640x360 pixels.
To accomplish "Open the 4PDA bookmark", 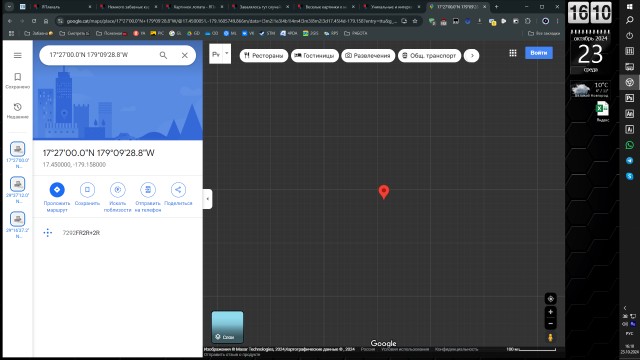I will (x=289, y=33).
